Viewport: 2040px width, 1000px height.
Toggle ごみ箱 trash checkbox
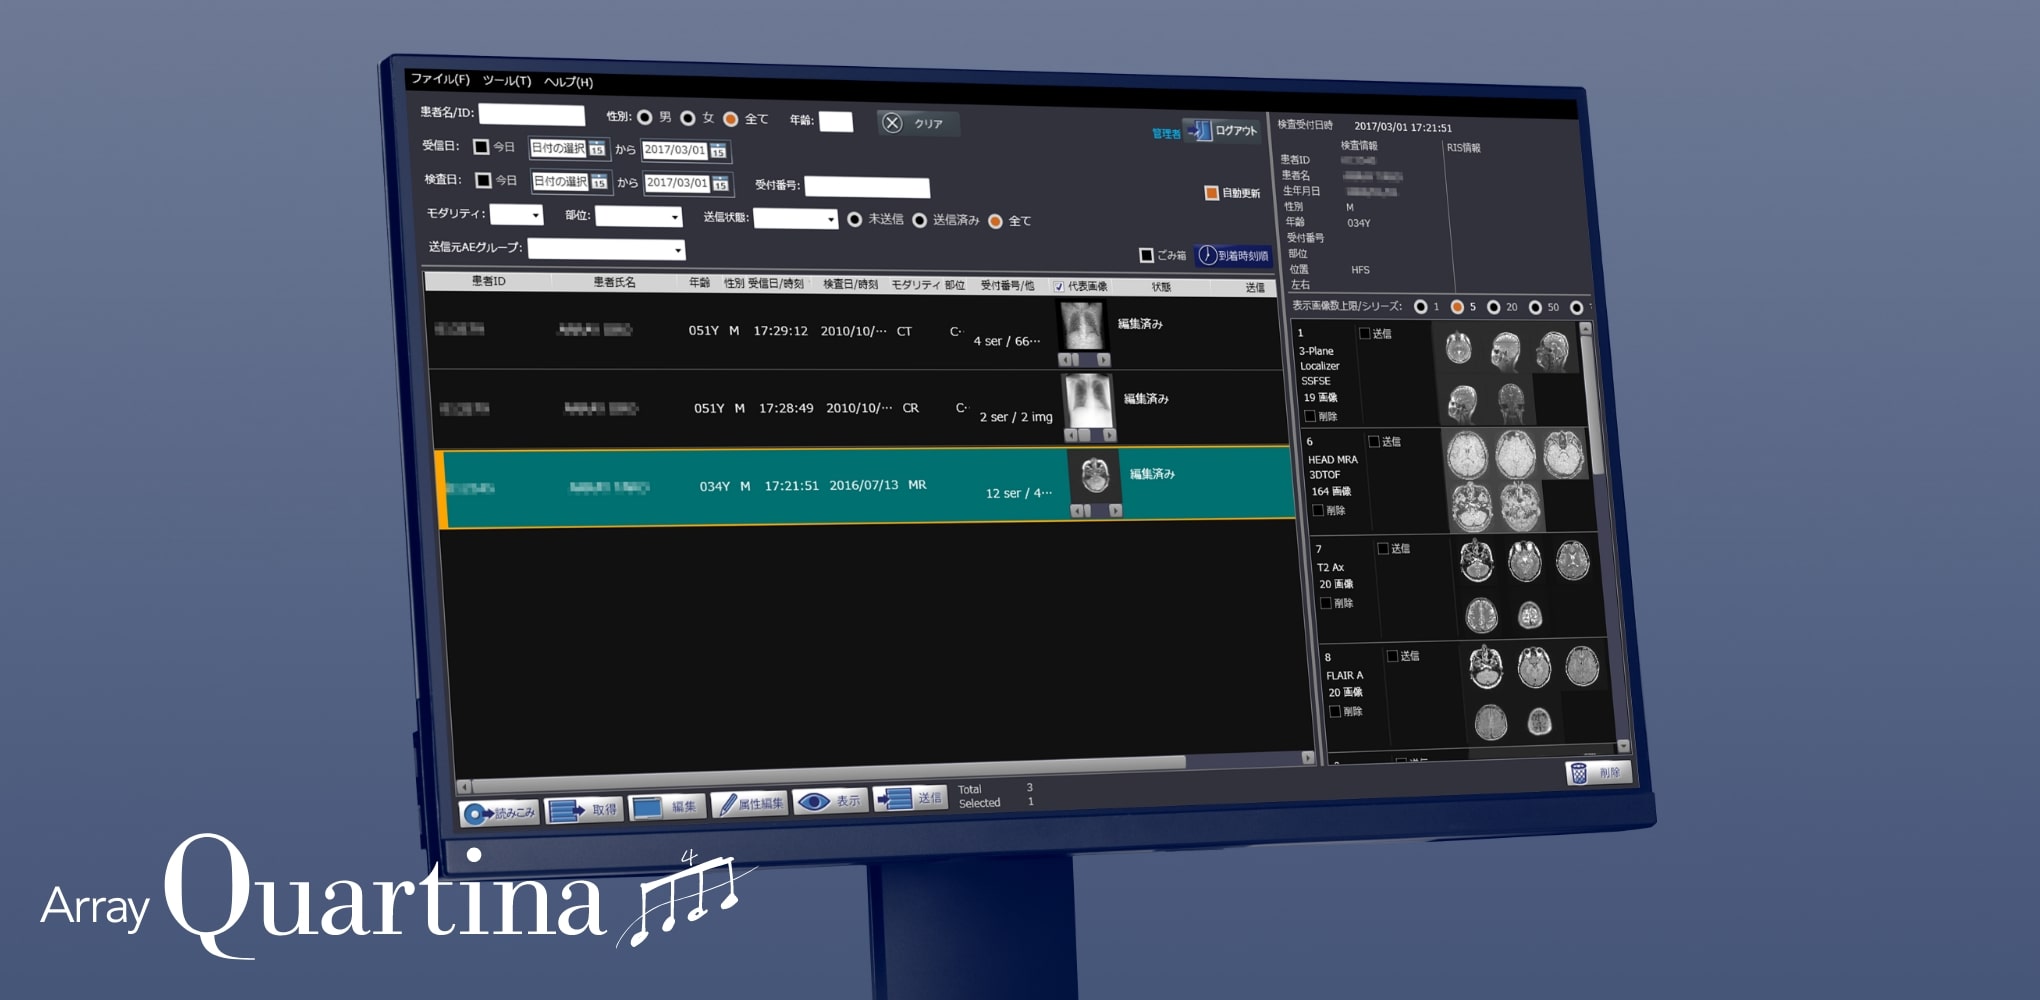[1146, 255]
